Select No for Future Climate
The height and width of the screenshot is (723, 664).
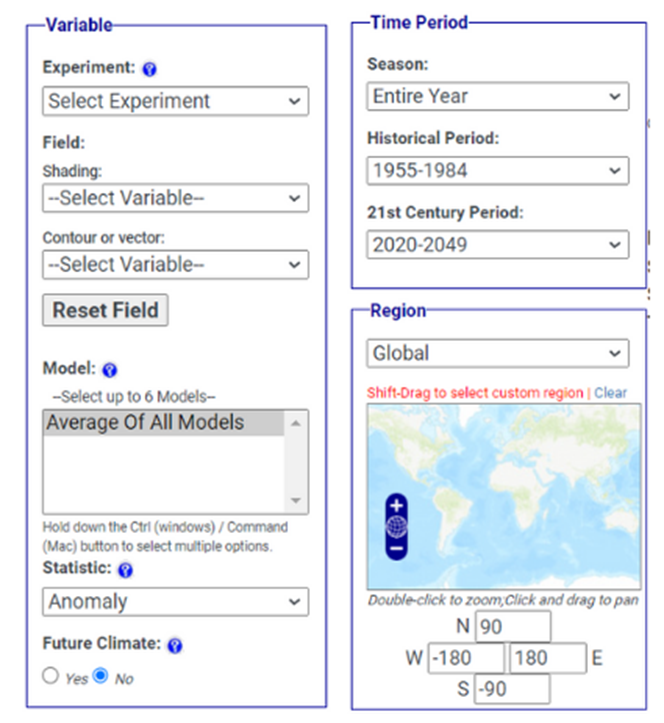[101, 676]
